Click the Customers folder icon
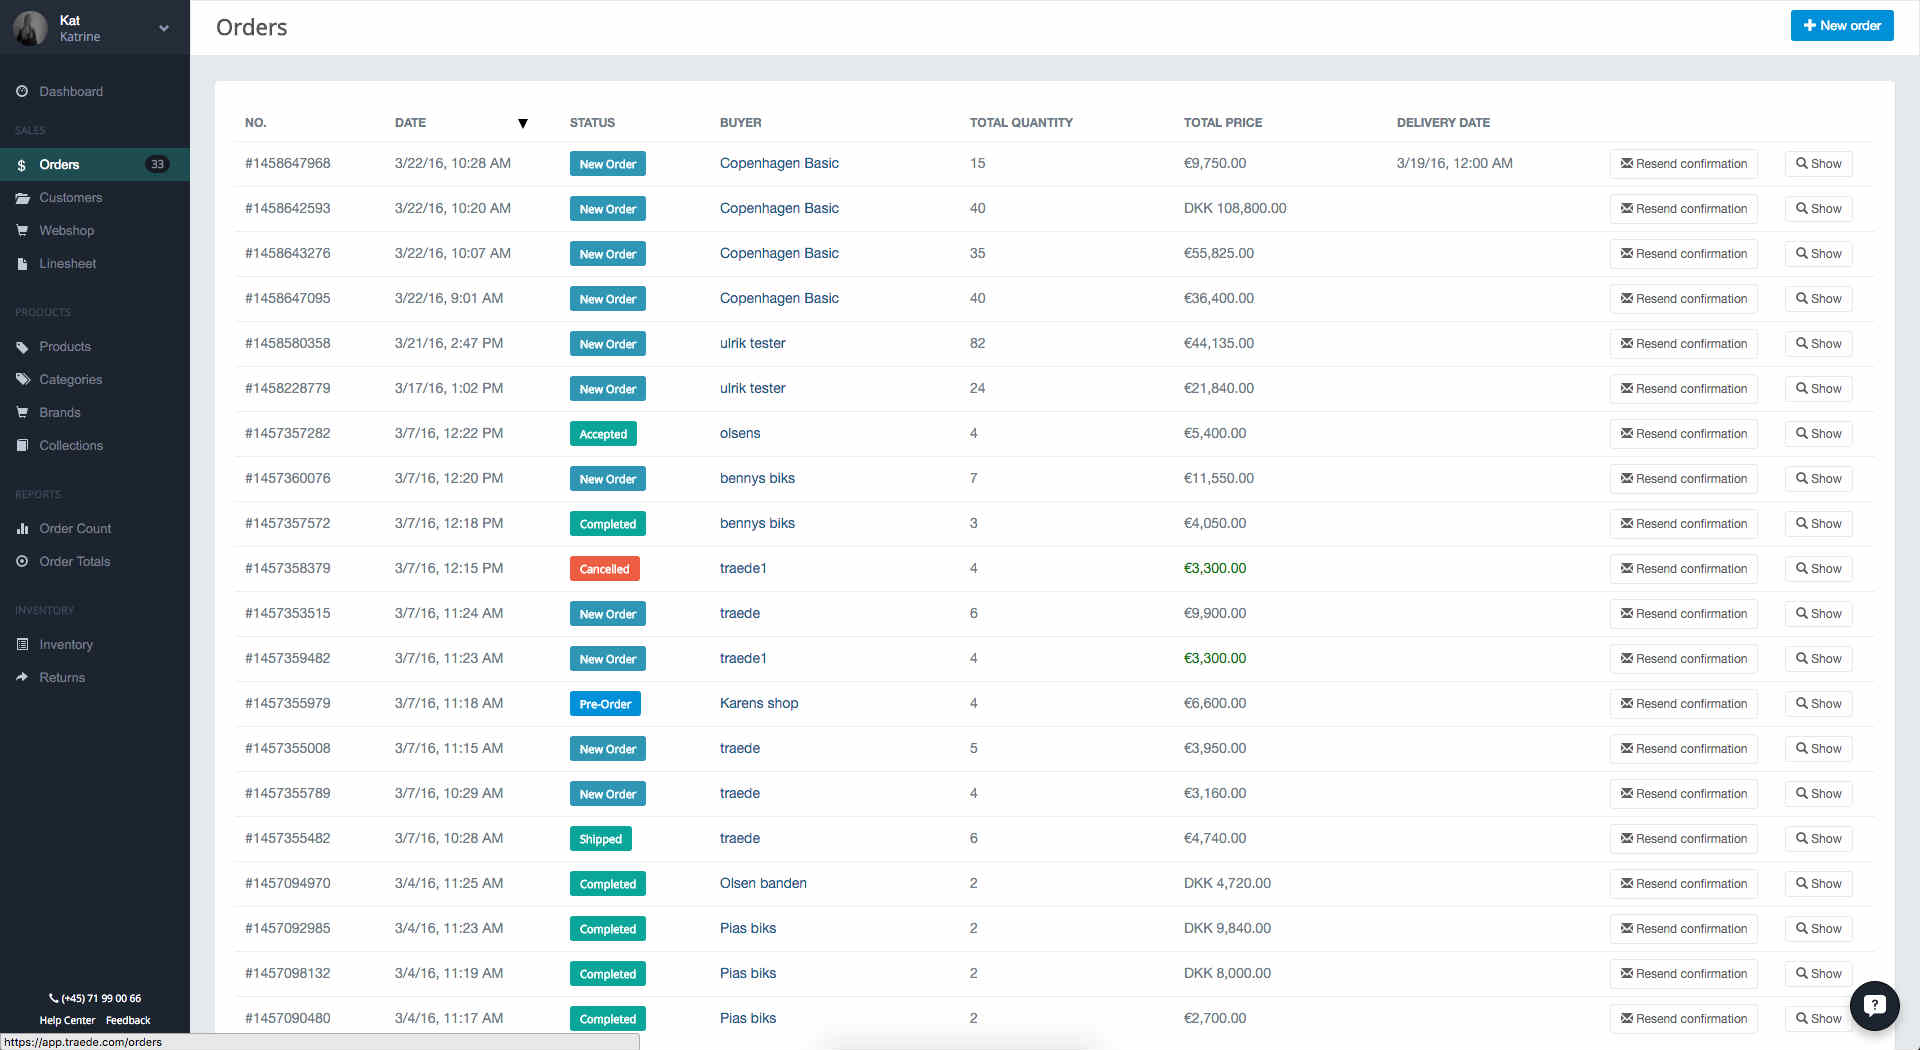 22,198
